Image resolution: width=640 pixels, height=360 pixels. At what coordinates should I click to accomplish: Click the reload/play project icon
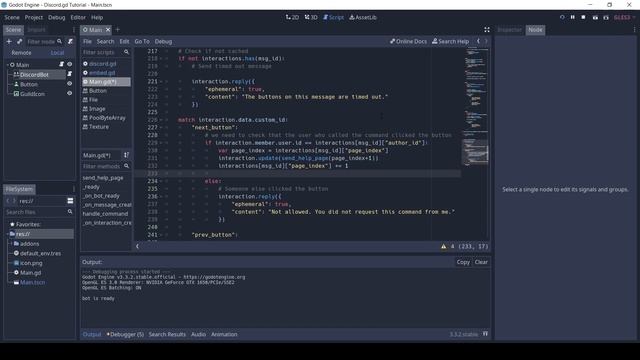562,17
